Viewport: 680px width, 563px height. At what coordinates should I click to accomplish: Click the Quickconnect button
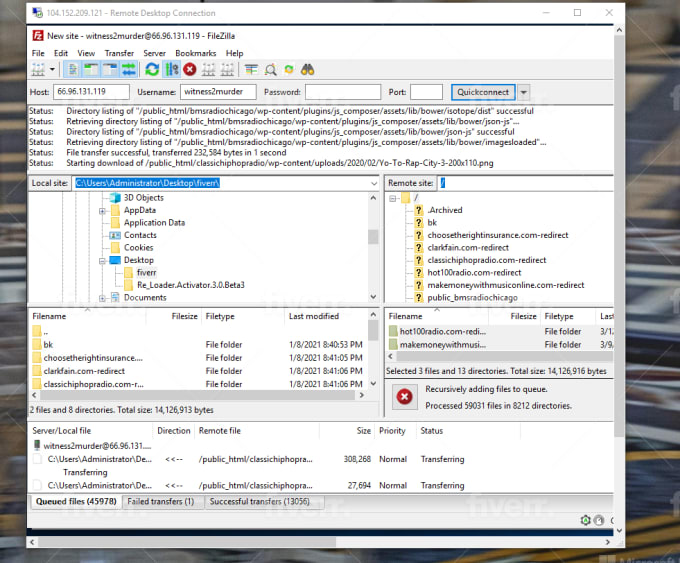483,92
